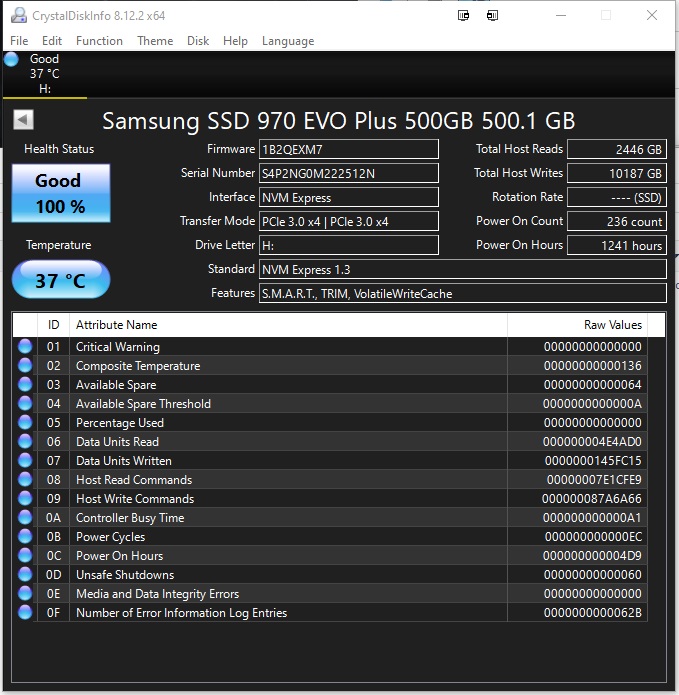
Task: Open the Theme menu
Action: tap(155, 41)
